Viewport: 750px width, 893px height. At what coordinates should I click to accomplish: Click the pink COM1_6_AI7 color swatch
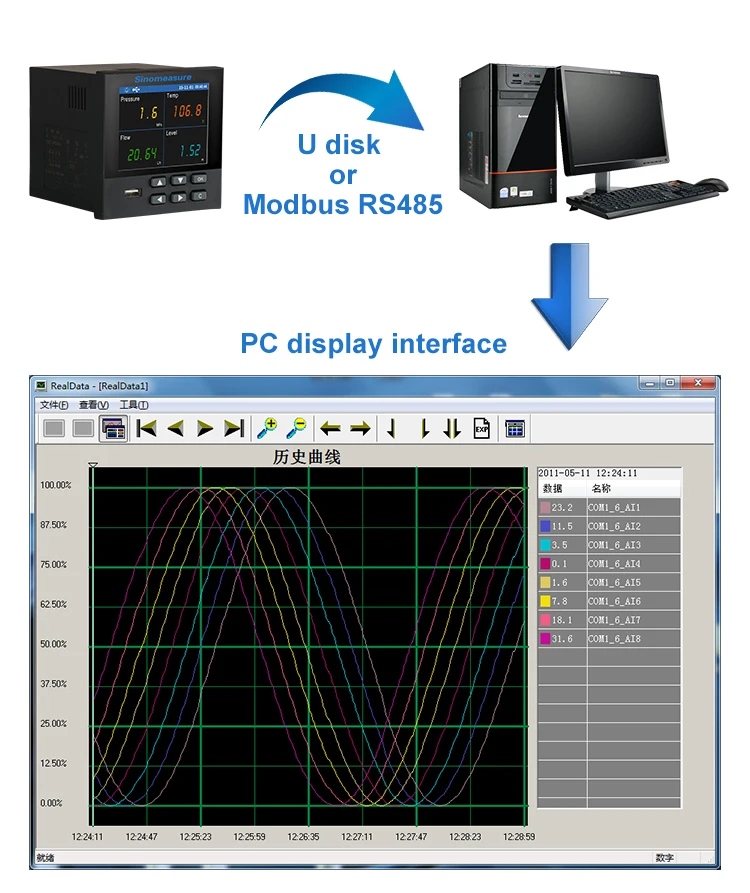[545, 620]
